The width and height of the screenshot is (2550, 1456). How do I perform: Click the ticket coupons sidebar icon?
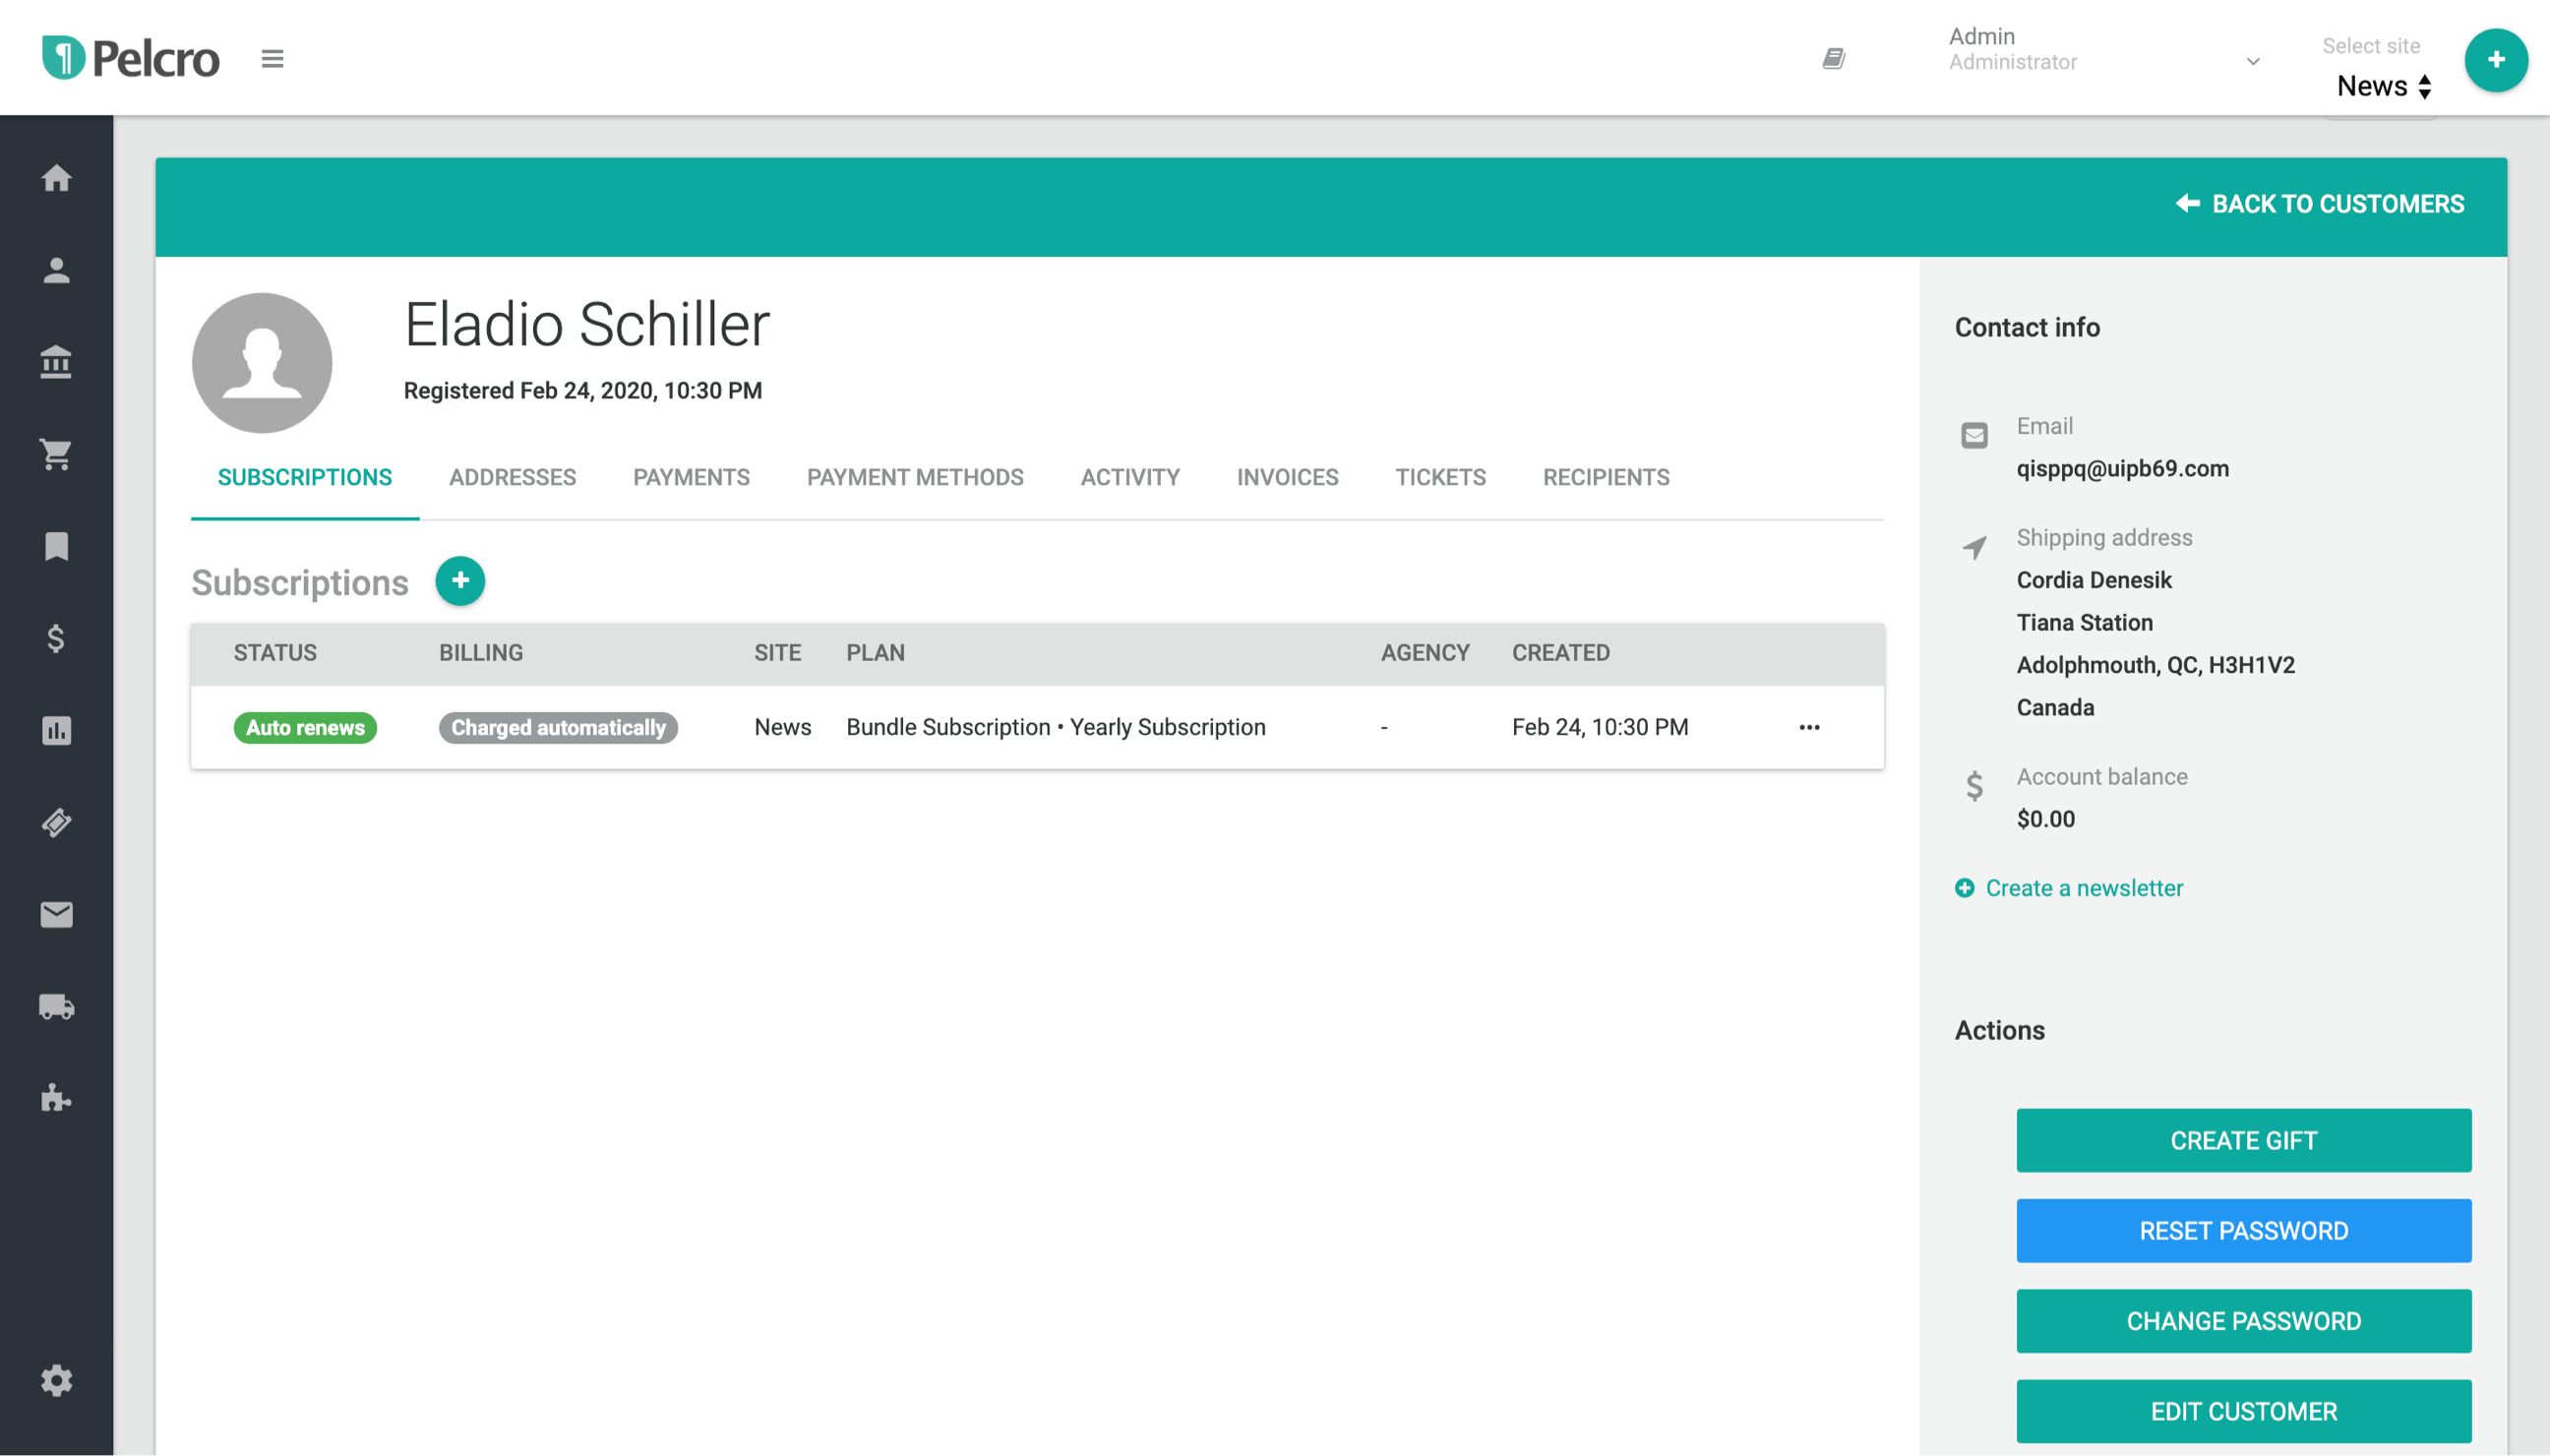(56, 822)
